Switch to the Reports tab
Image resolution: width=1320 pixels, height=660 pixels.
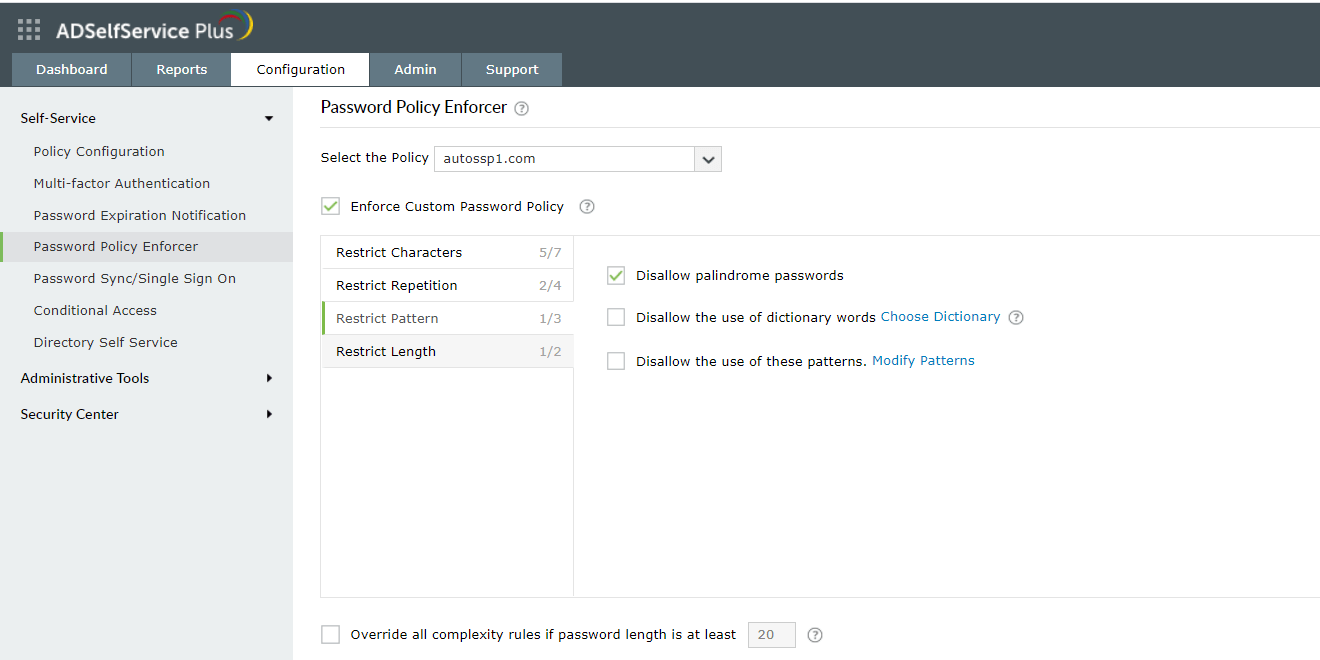pyautogui.click(x=181, y=70)
